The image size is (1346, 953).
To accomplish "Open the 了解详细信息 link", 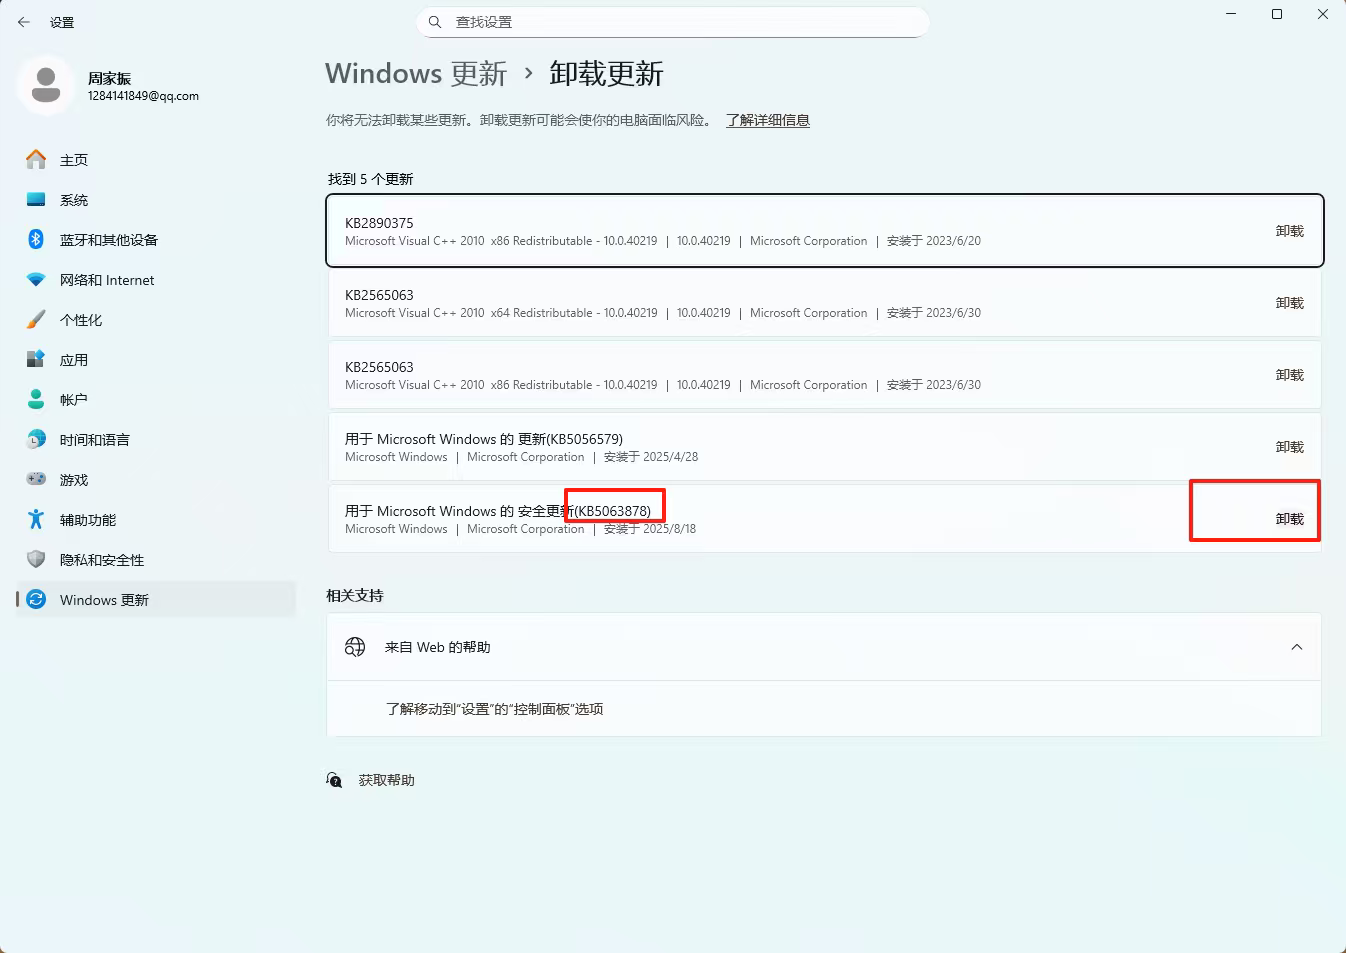I will pyautogui.click(x=767, y=120).
